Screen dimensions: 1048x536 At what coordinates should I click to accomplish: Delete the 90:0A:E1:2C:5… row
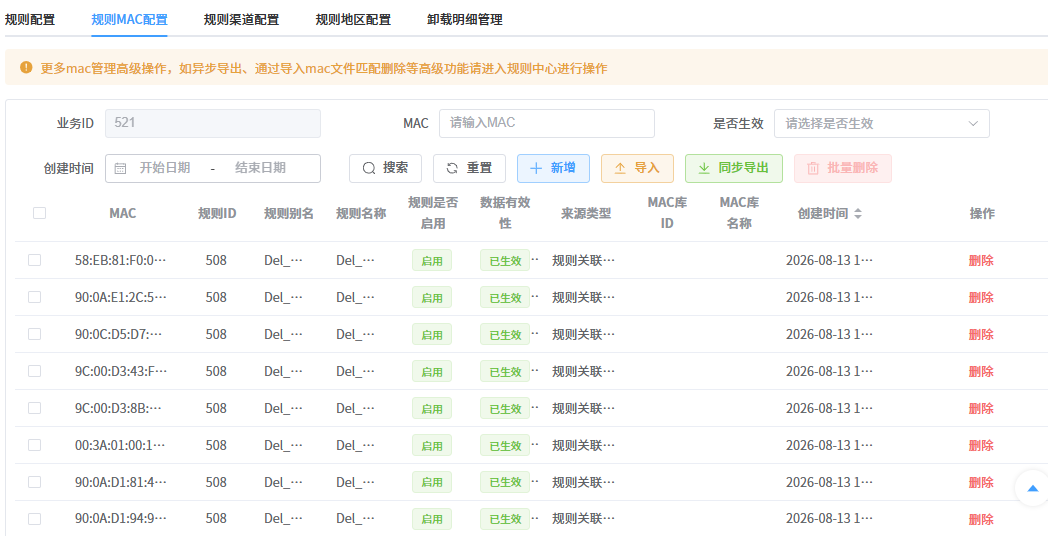coord(981,297)
